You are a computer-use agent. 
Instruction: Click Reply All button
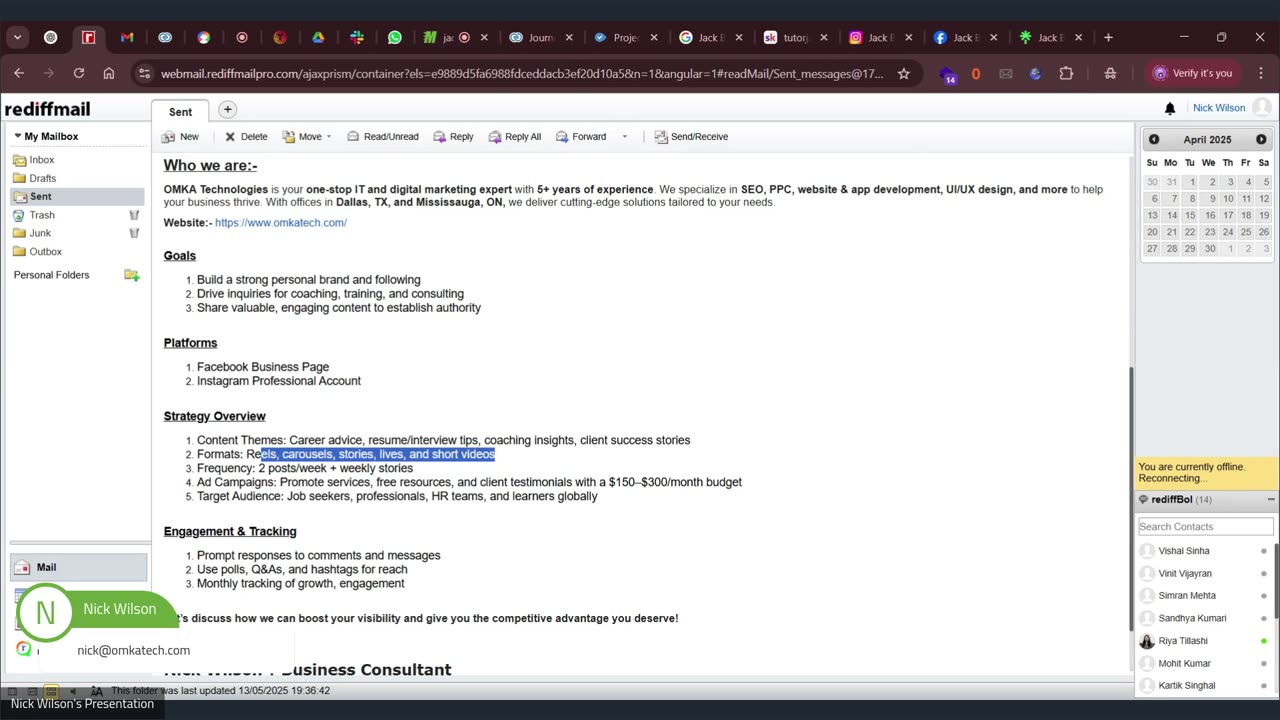(x=514, y=137)
